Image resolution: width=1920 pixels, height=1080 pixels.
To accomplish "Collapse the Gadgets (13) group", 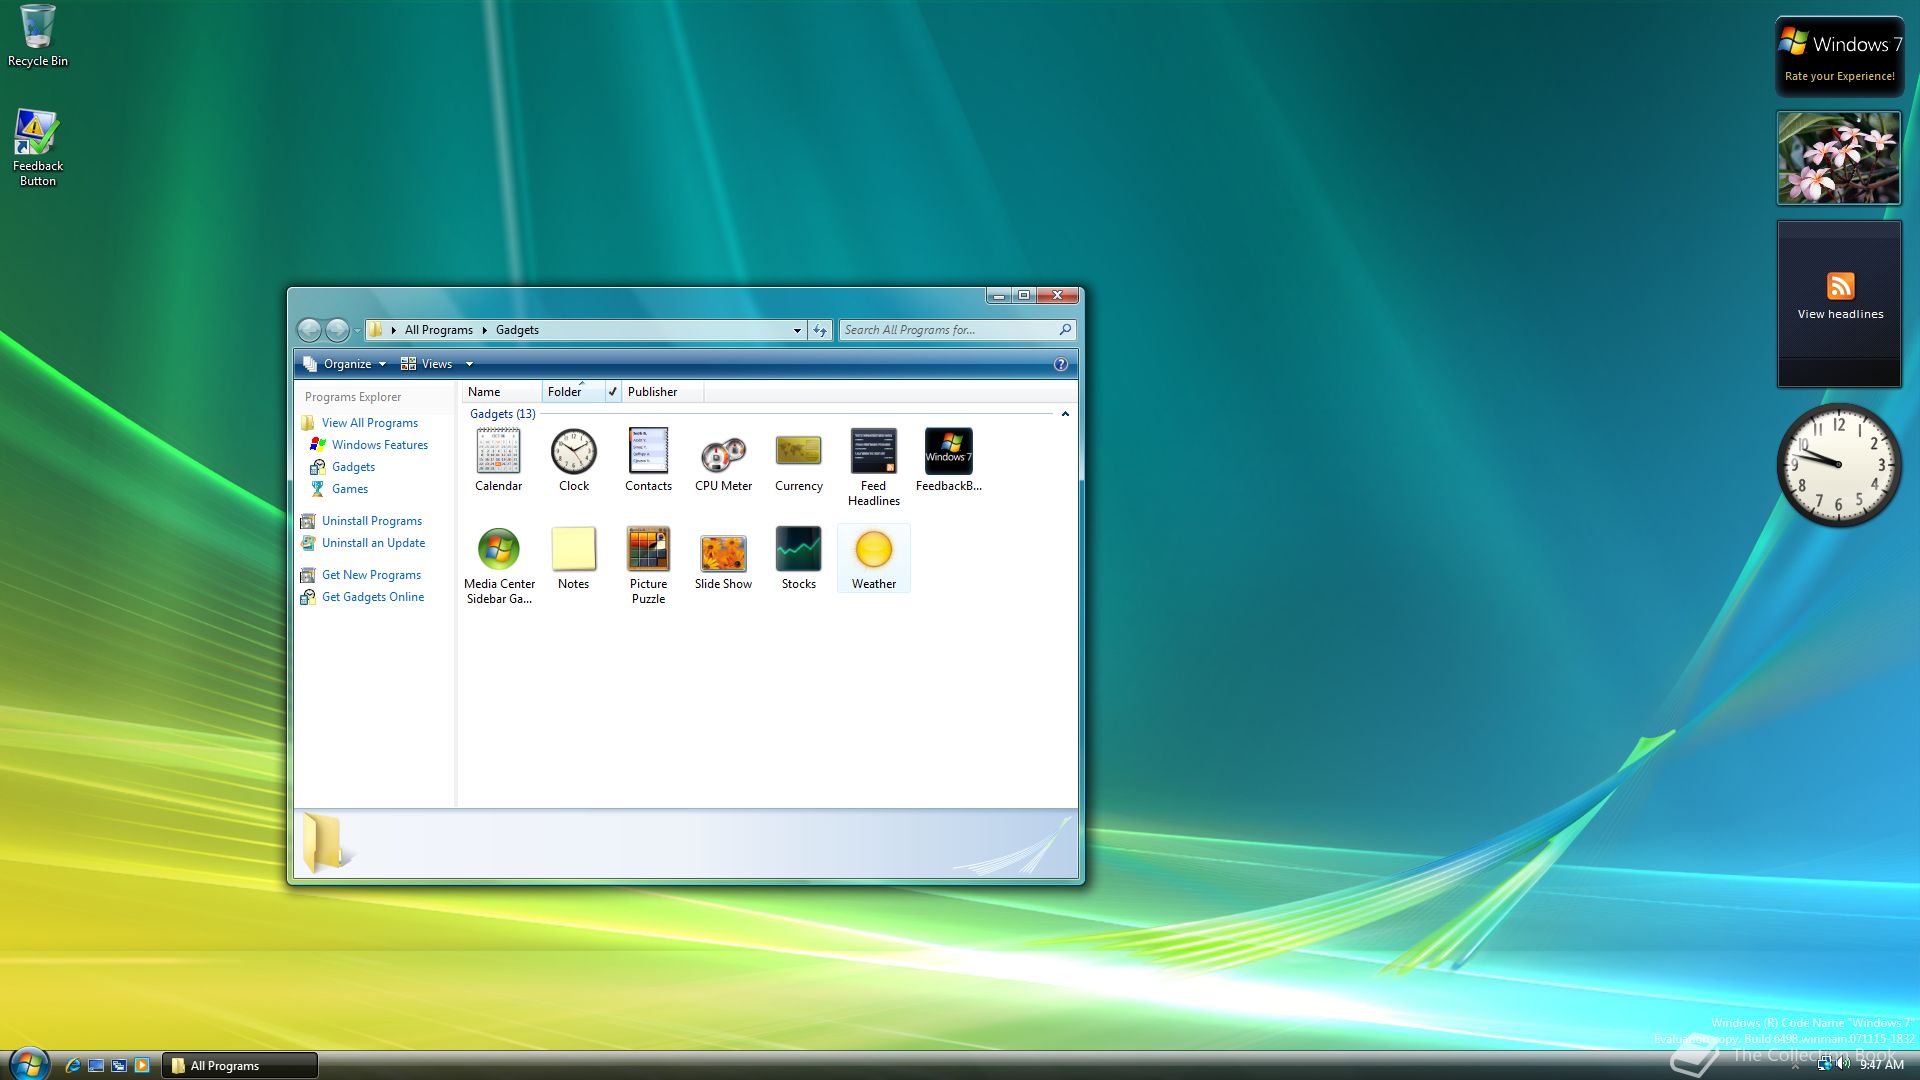I will pos(1065,414).
